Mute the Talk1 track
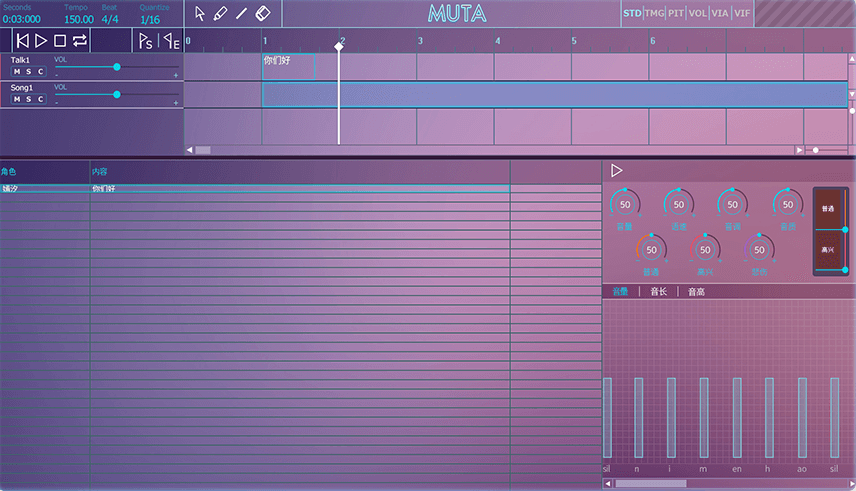The width and height of the screenshot is (856, 491). (x=17, y=72)
